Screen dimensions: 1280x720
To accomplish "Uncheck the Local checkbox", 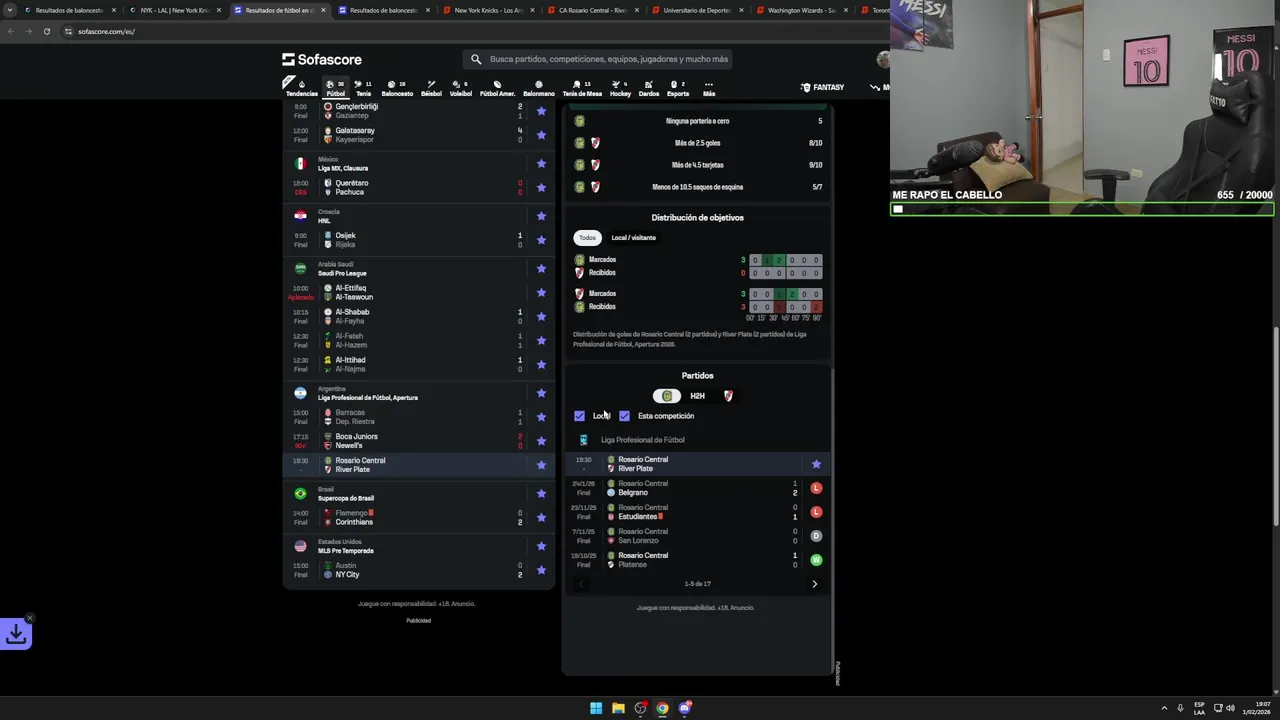I will tap(579, 416).
